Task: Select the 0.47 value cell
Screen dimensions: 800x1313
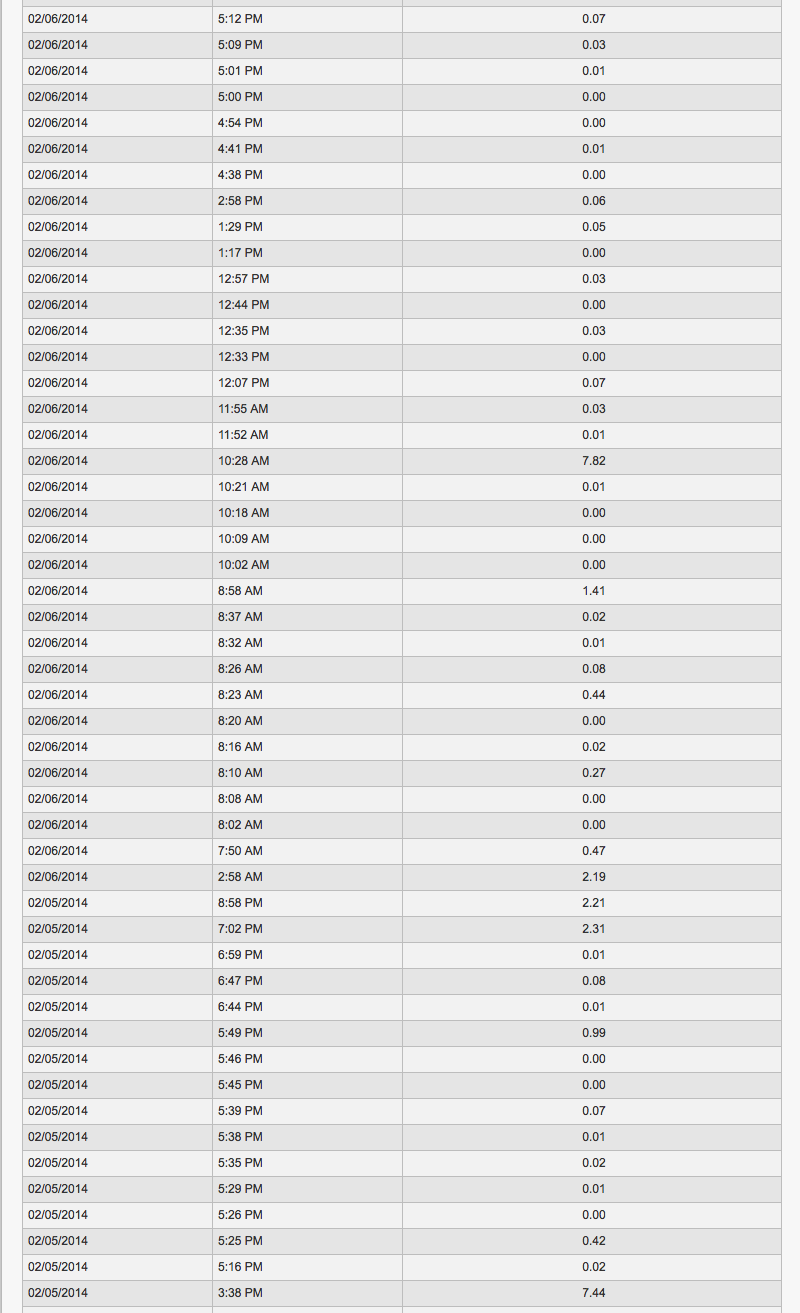Action: pos(593,851)
